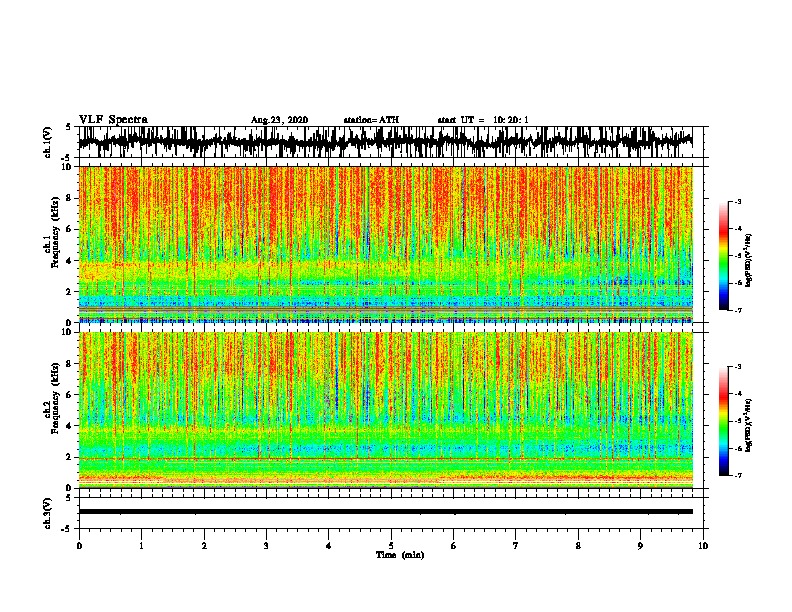Click the "ch.1(V)" axis label
Viewport: 792px width, 612px height.
tap(48, 141)
